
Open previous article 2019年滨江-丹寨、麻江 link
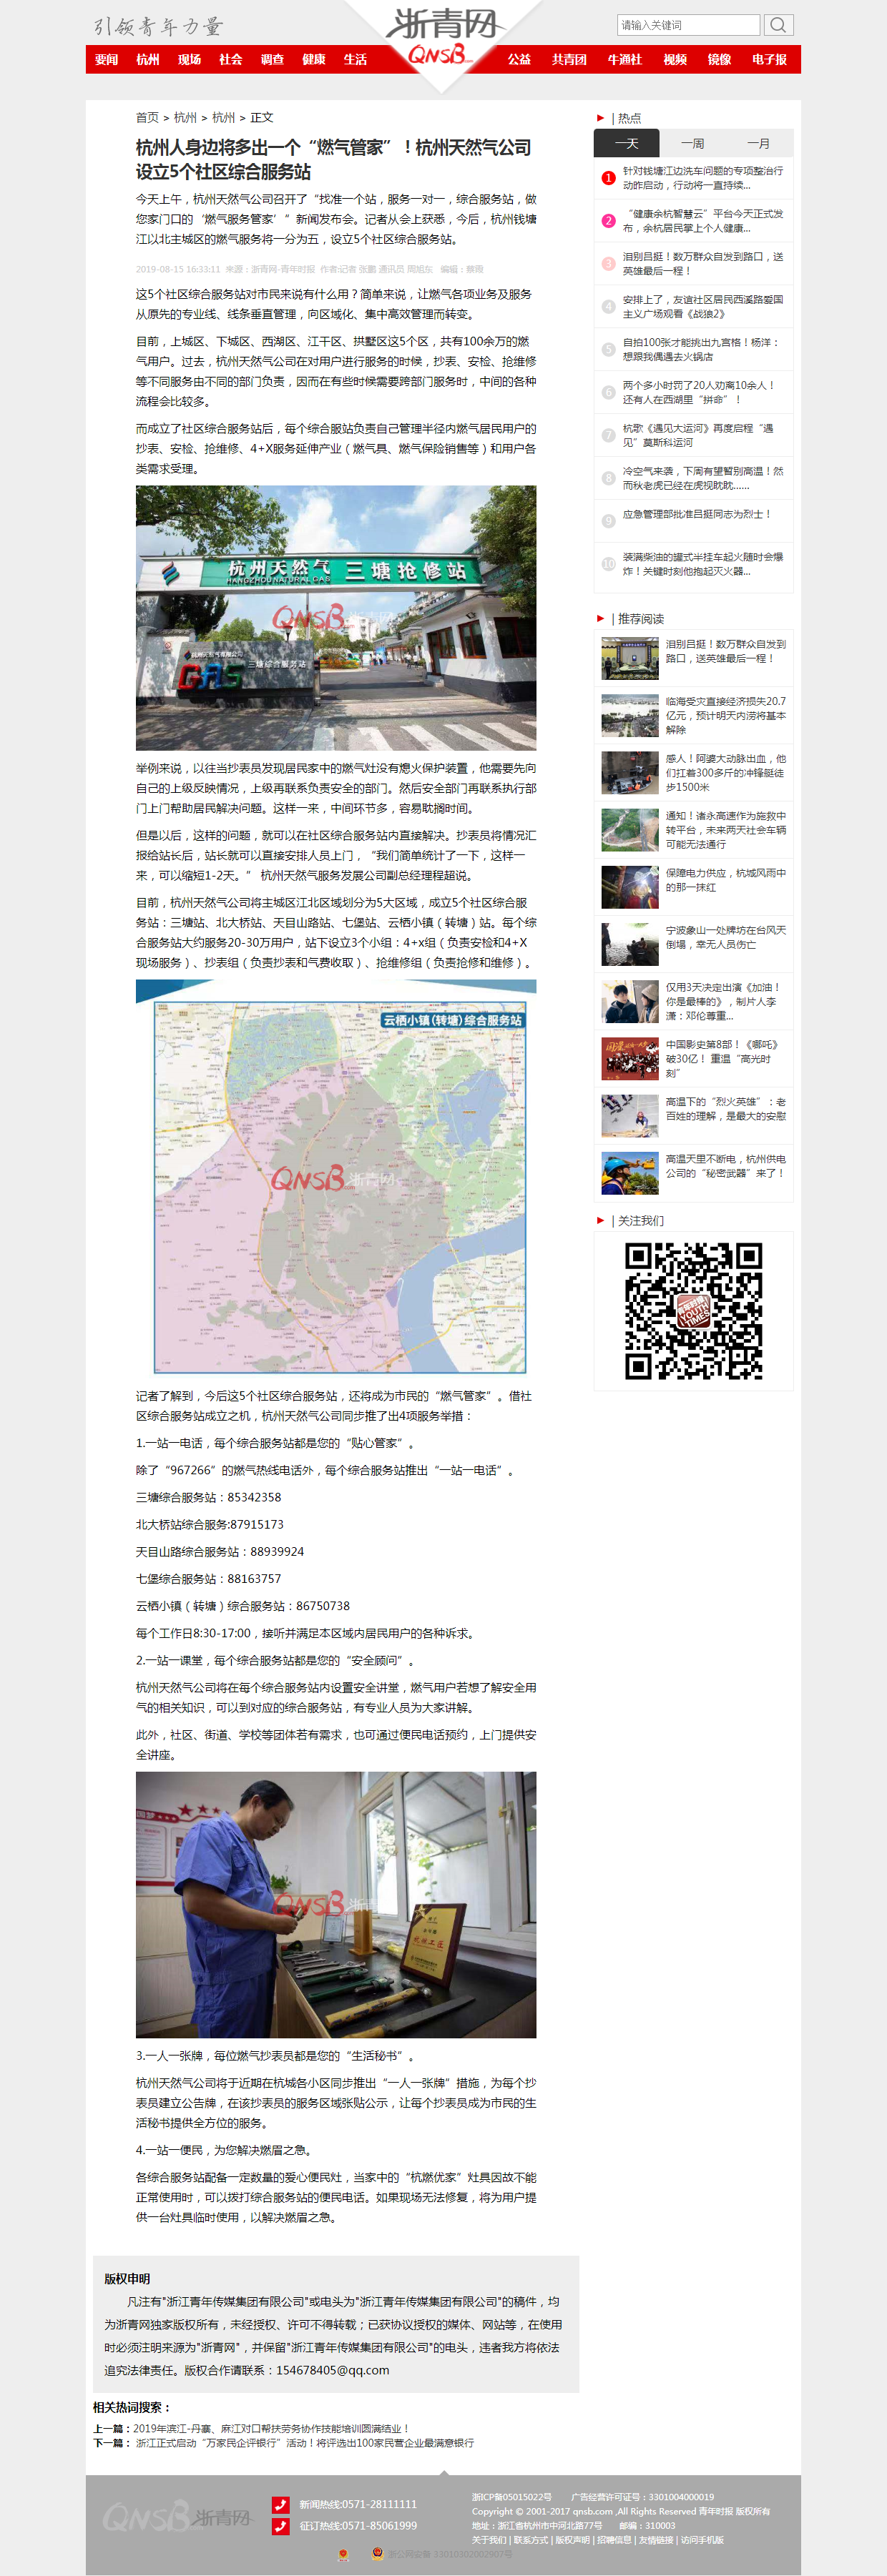(271, 2429)
